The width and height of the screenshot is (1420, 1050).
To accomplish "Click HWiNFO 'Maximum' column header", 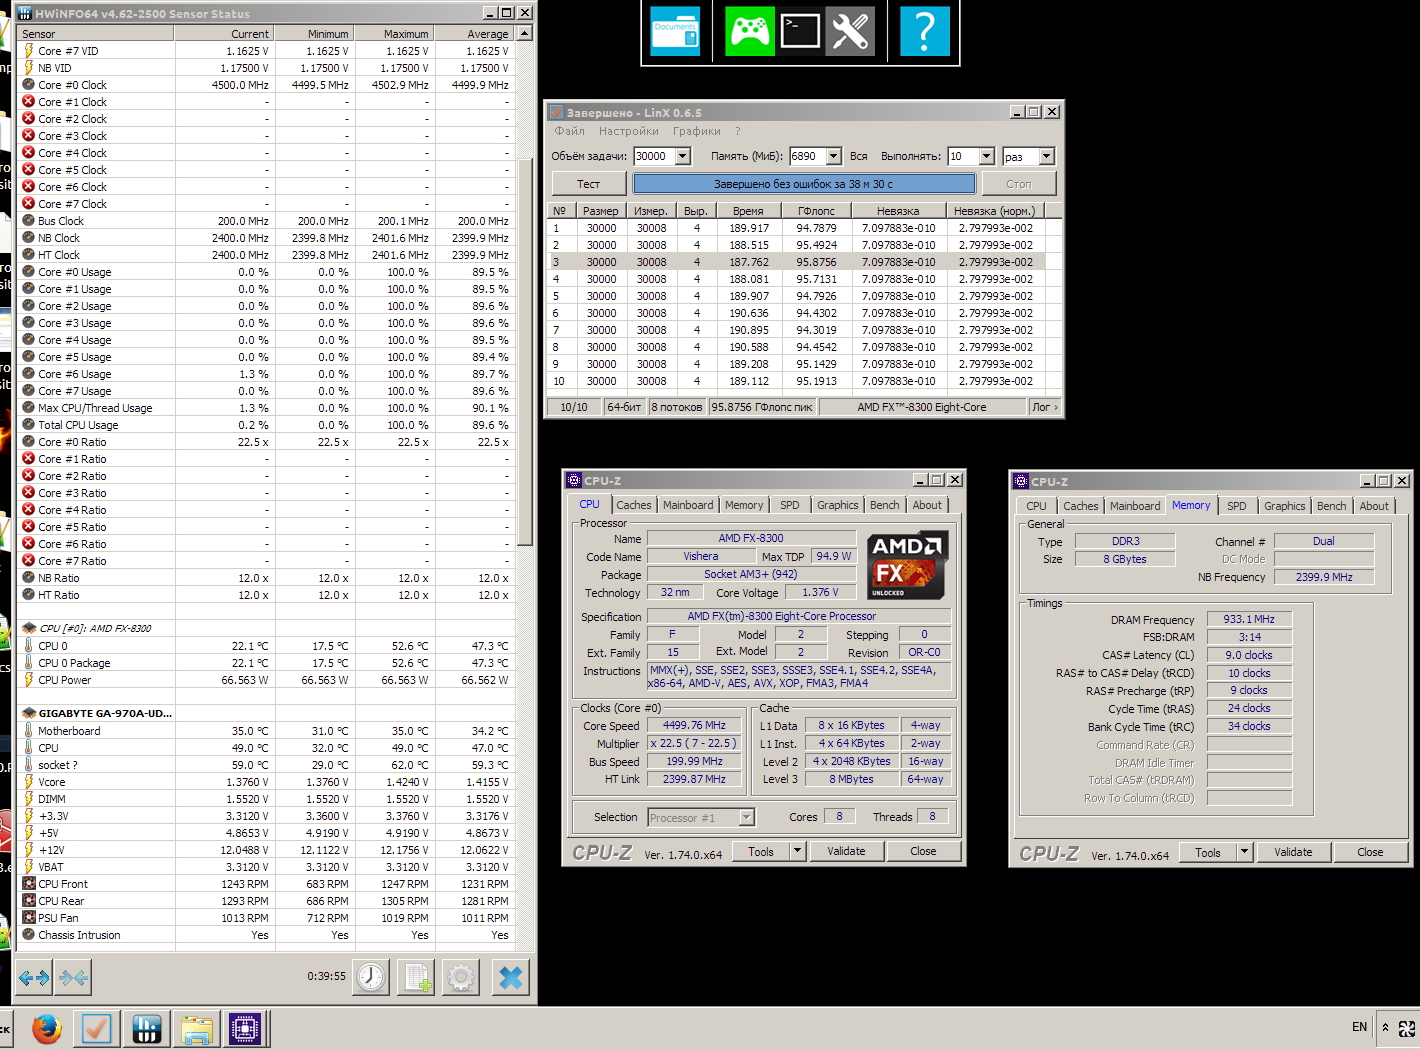I will (394, 33).
